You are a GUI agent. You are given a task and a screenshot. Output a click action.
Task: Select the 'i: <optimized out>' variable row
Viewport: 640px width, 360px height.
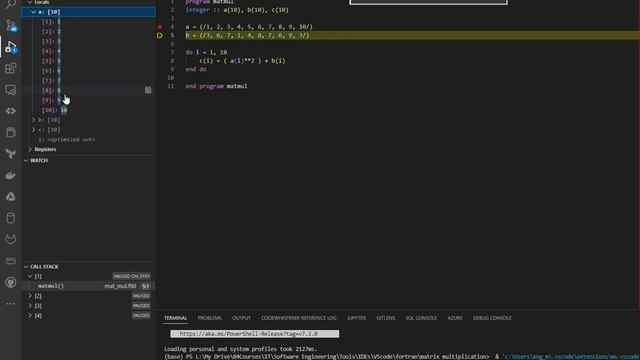tap(89, 140)
